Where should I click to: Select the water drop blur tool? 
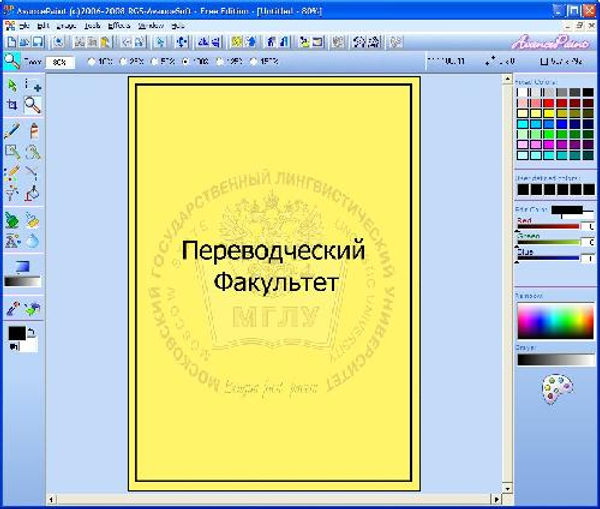click(32, 241)
